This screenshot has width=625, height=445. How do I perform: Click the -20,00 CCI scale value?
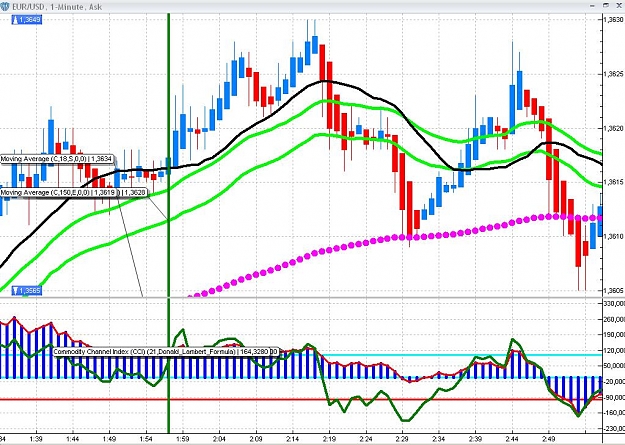(615, 382)
